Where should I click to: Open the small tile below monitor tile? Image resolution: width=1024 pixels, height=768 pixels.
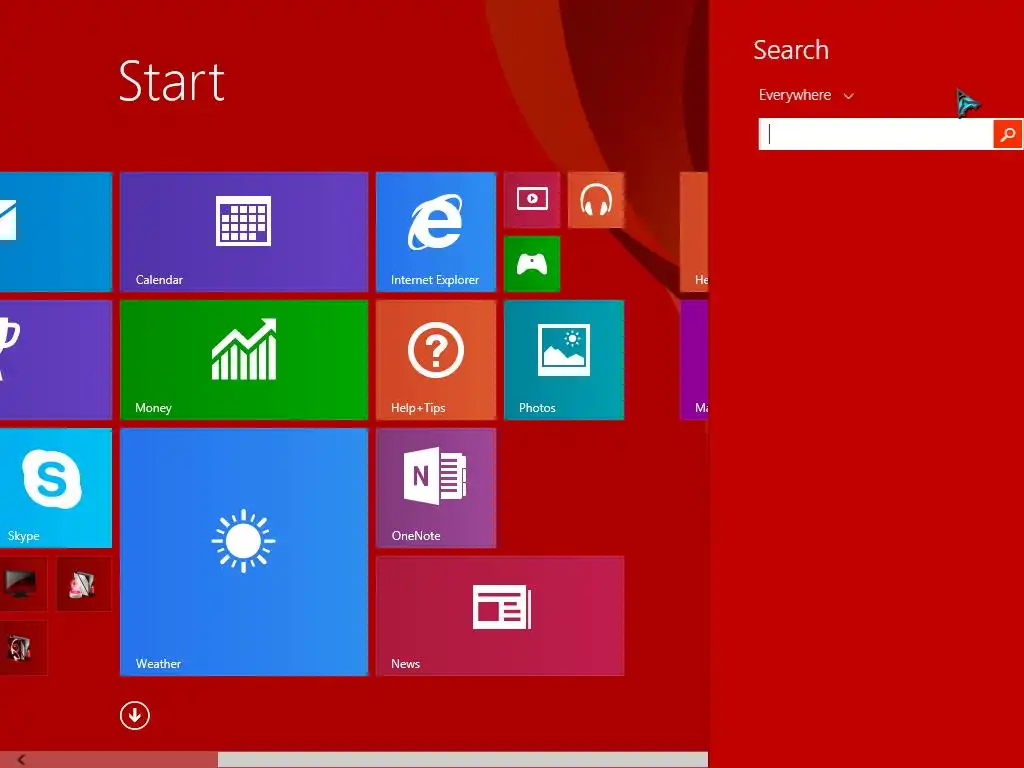point(24,648)
